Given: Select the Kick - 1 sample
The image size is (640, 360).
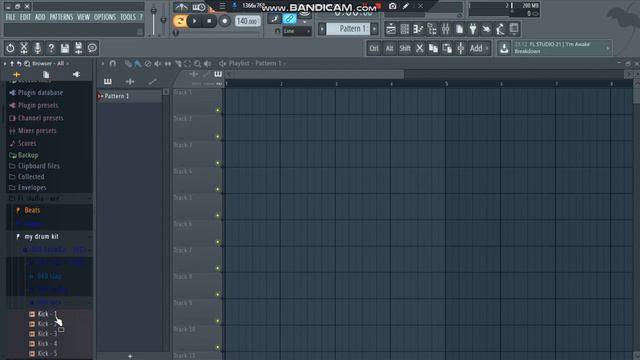Looking at the screenshot, I should pyautogui.click(x=47, y=314).
